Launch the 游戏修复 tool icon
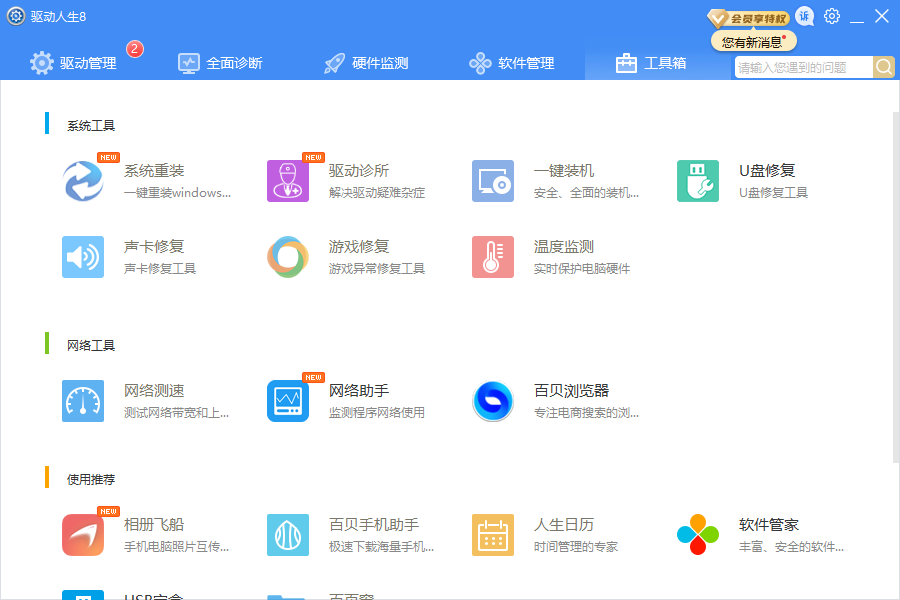This screenshot has height=600, width=900. pyautogui.click(x=288, y=257)
